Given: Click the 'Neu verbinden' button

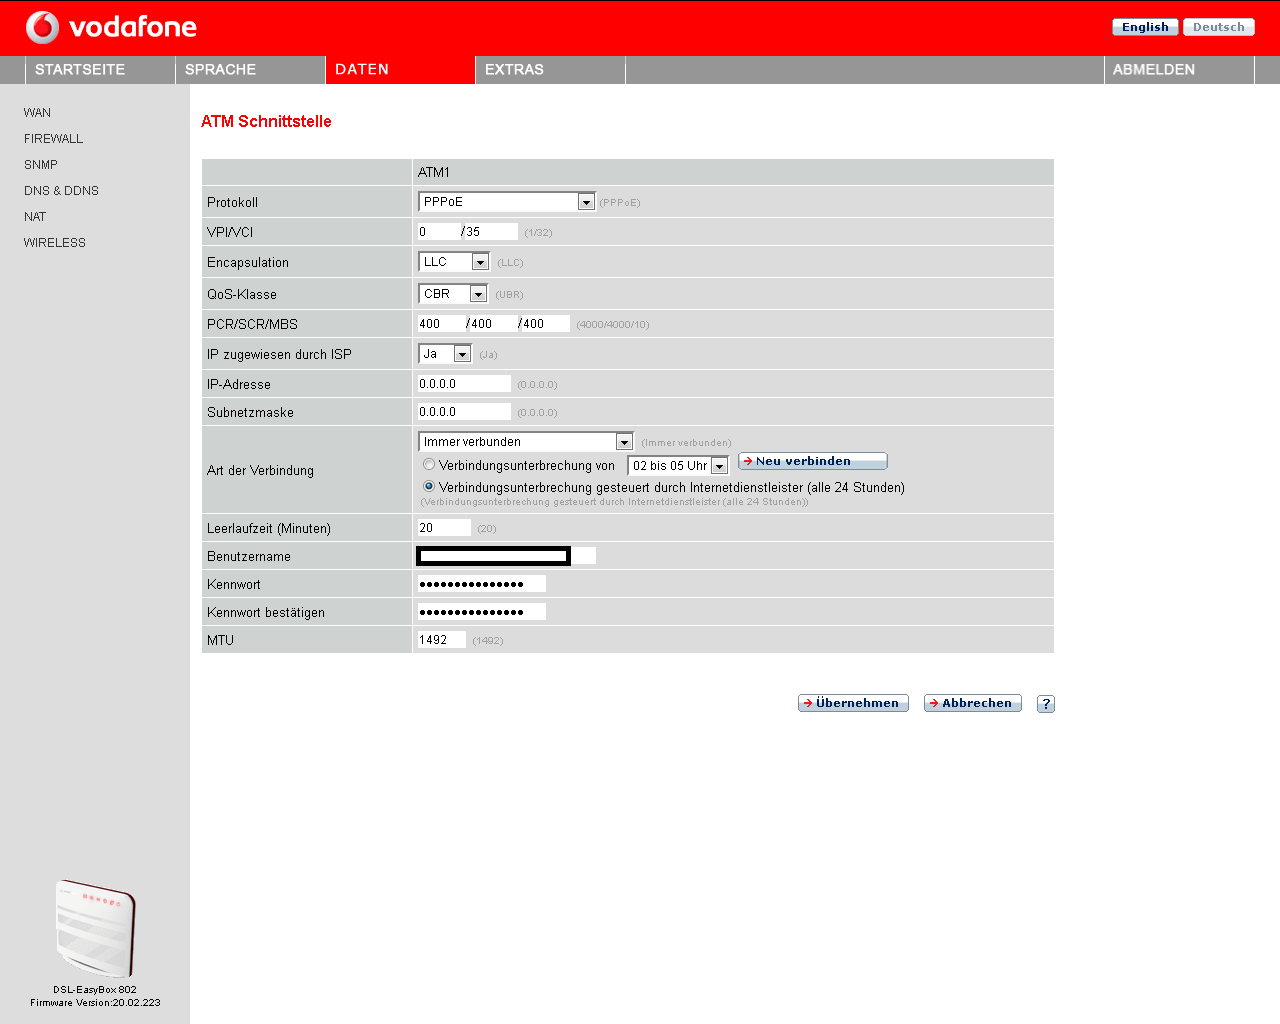Looking at the screenshot, I should (812, 460).
